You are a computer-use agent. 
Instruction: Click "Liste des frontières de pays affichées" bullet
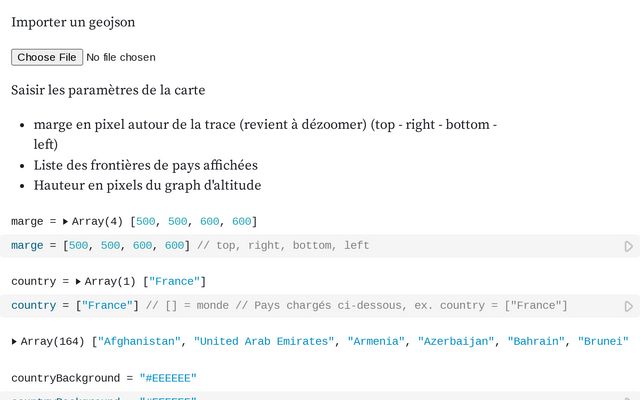(145, 165)
